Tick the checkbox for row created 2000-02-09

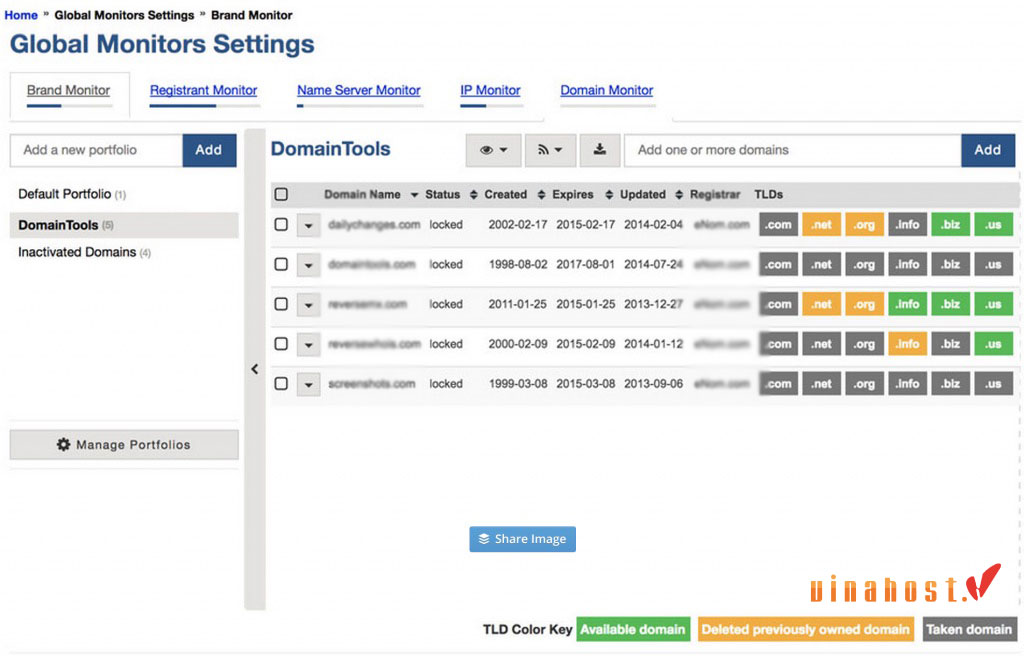coord(281,344)
